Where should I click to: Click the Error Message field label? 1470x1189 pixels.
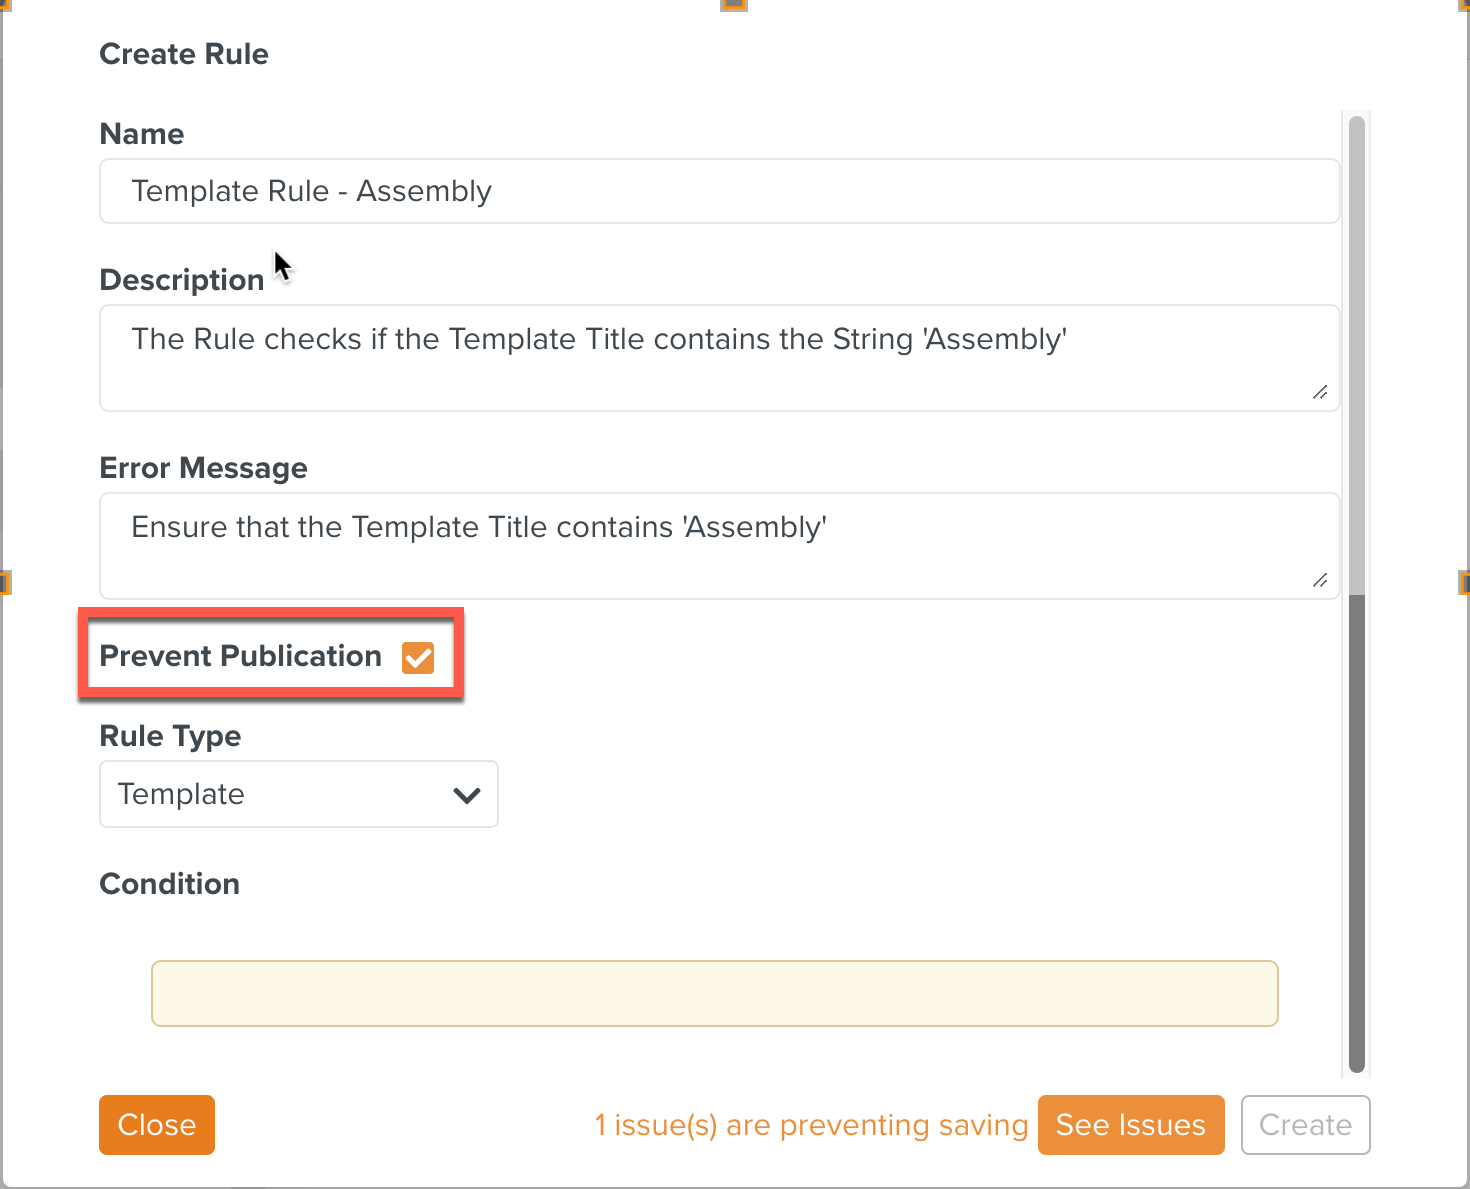[203, 468]
